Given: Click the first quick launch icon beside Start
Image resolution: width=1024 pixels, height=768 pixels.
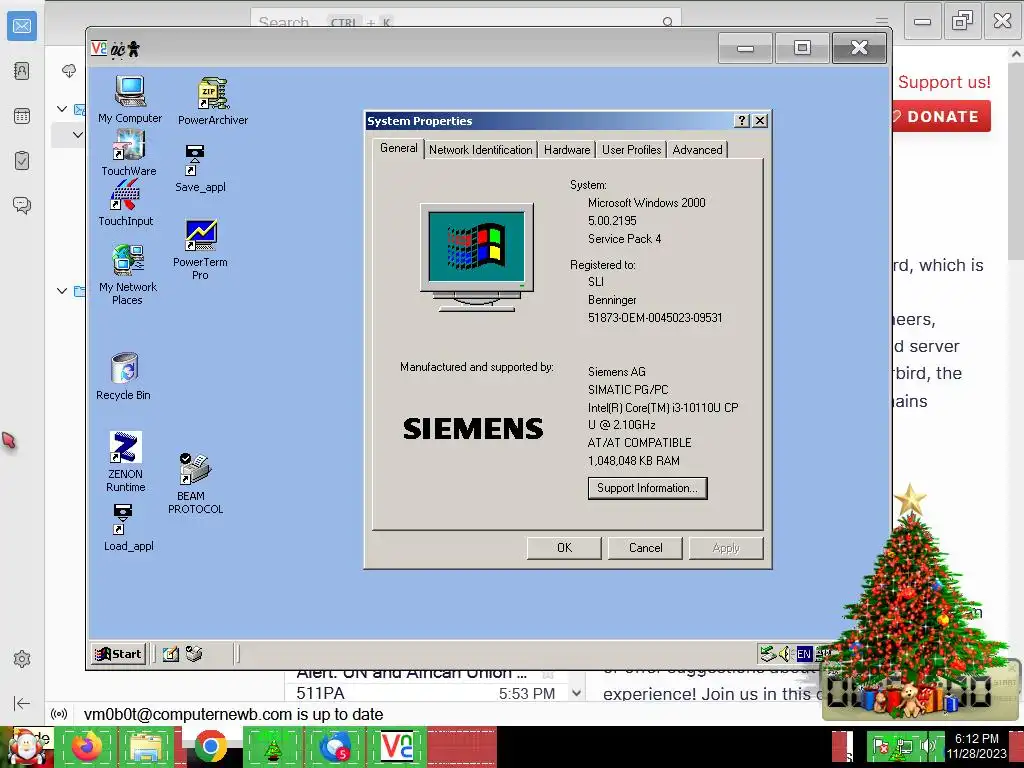Looking at the screenshot, I should pyautogui.click(x=171, y=654).
